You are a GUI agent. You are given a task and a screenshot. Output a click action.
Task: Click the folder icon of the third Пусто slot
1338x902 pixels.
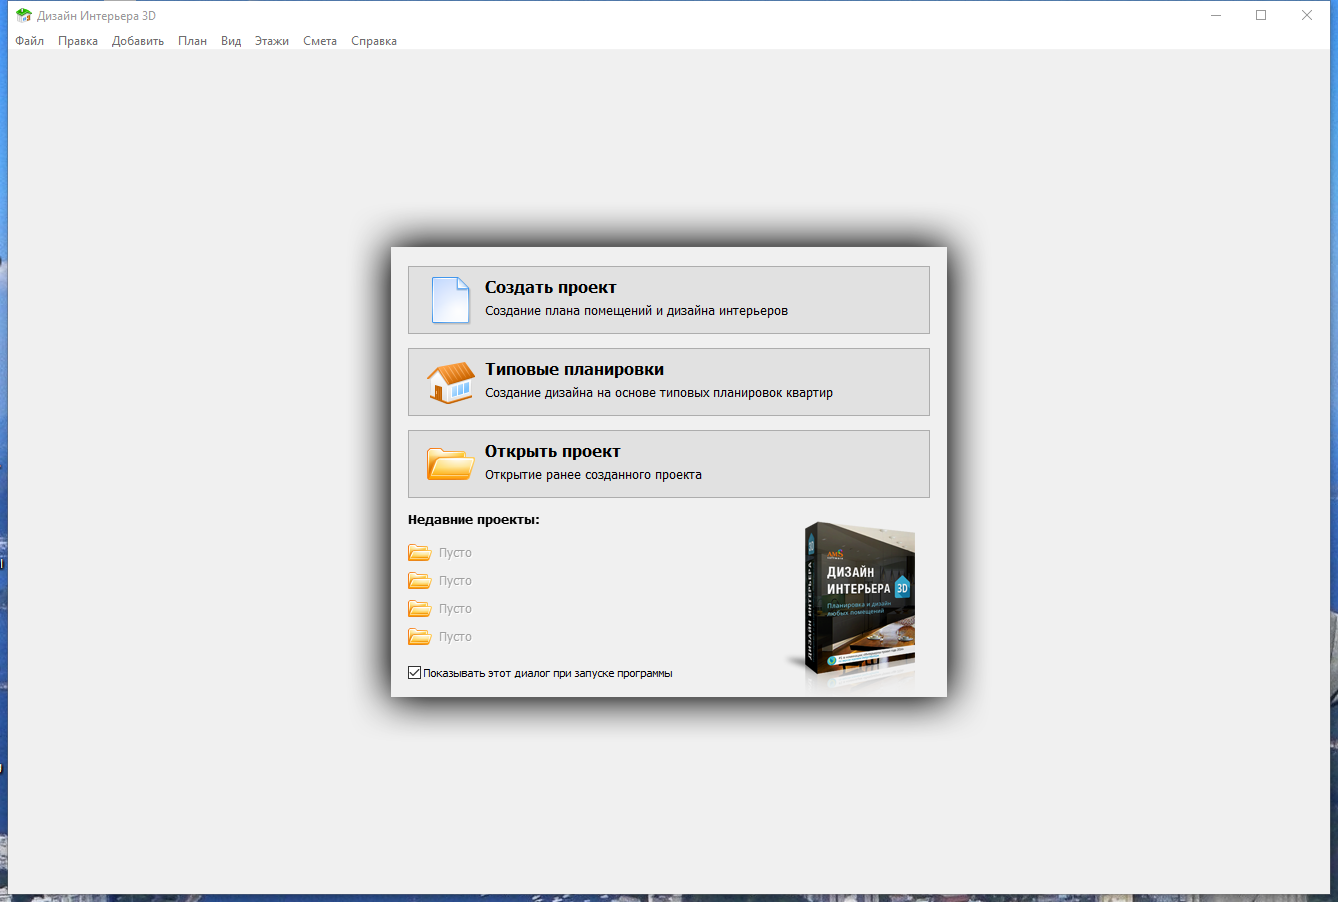[420, 608]
